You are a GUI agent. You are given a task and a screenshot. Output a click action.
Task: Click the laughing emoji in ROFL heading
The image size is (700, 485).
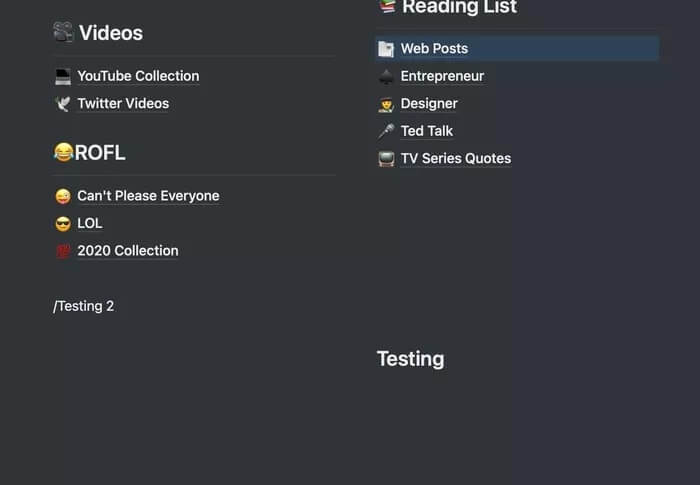(63, 152)
